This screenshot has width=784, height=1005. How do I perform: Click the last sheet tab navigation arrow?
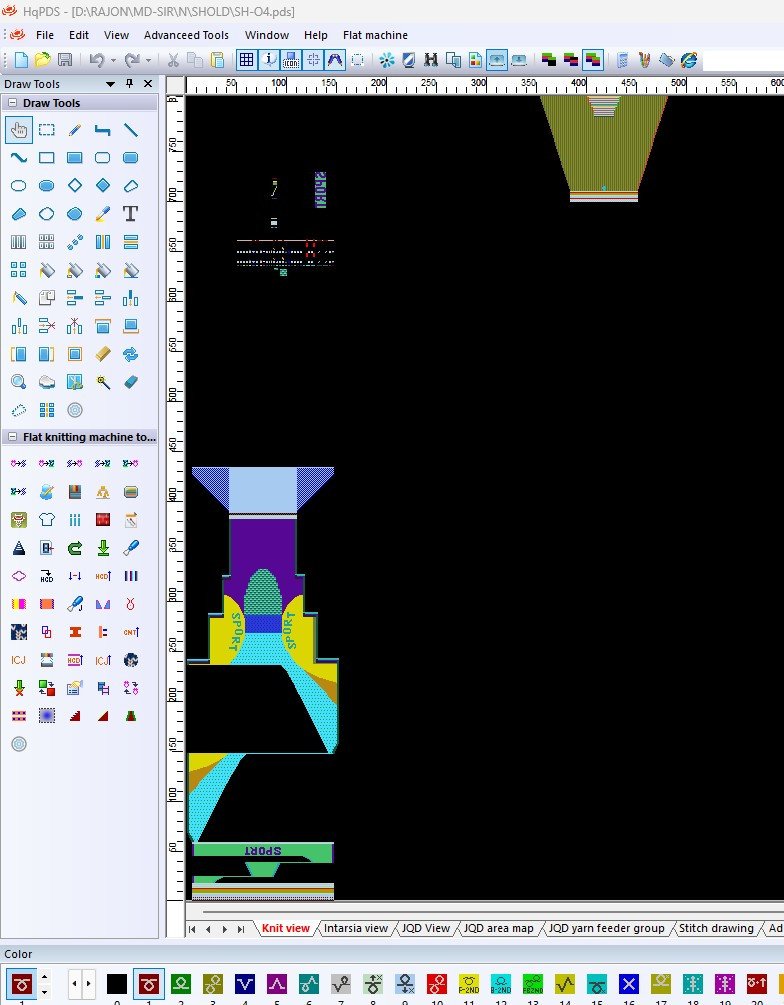pos(241,929)
